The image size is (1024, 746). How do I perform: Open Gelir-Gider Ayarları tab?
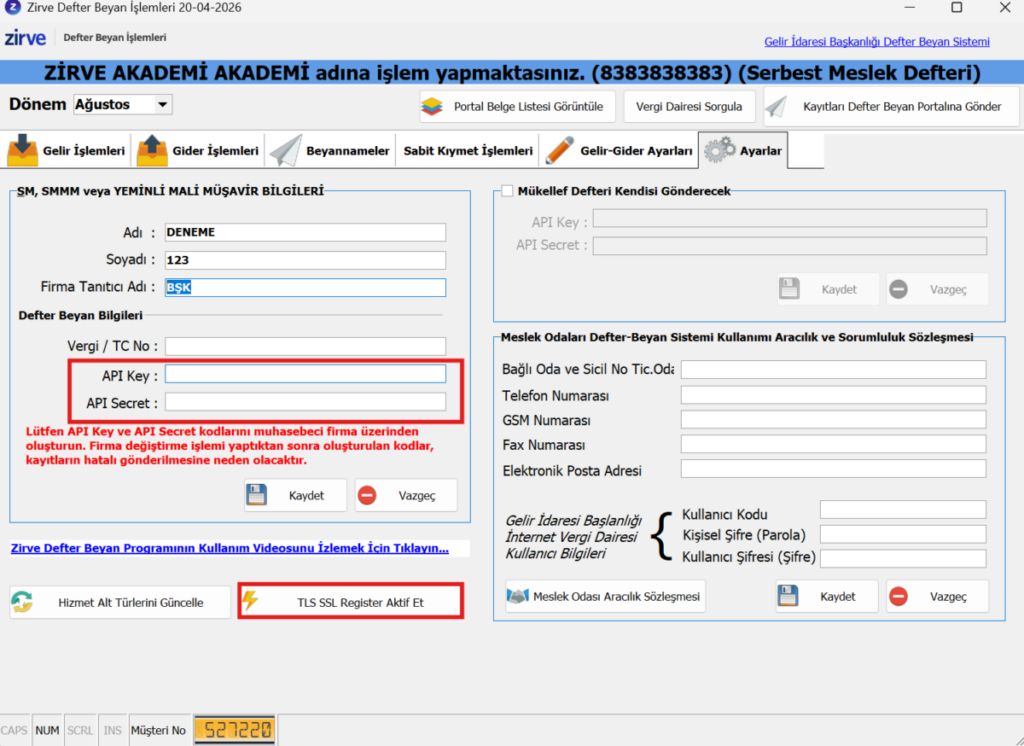(618, 151)
